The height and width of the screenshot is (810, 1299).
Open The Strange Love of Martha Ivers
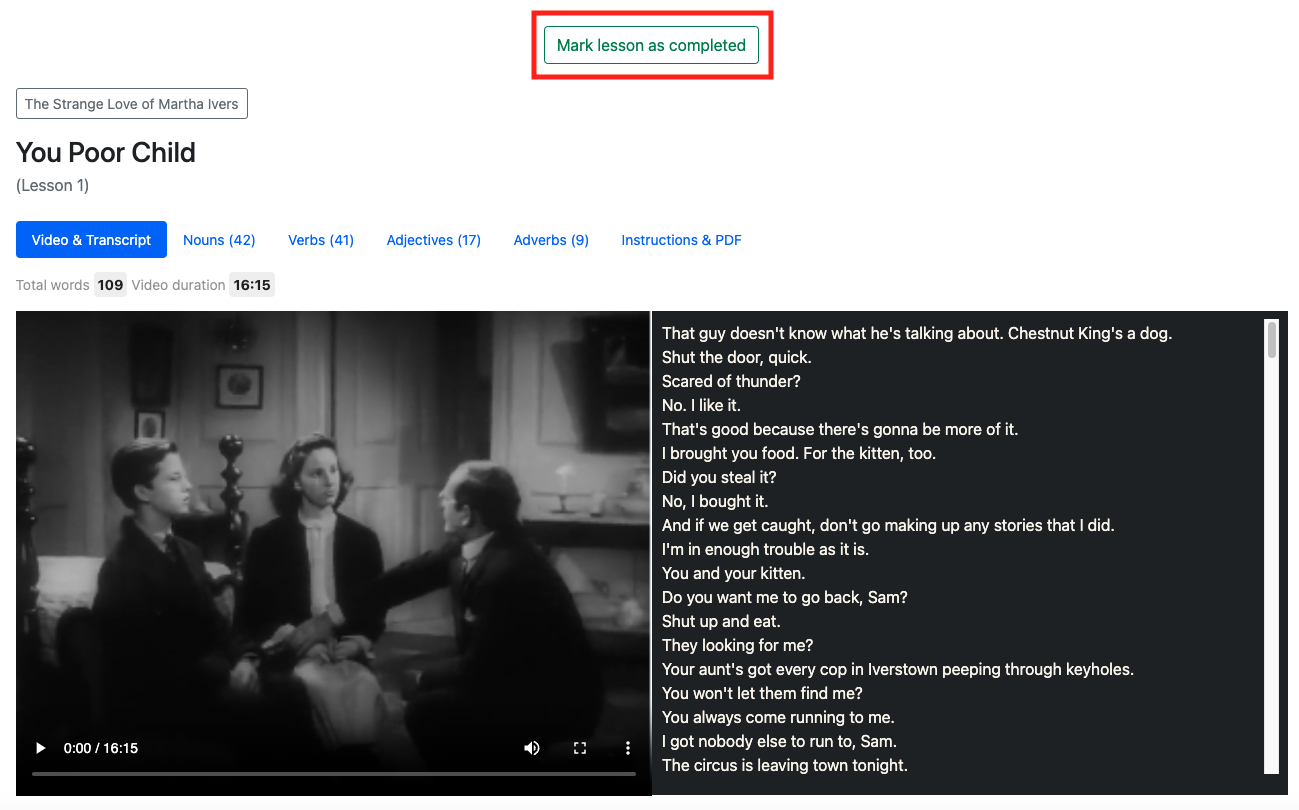tap(132, 104)
